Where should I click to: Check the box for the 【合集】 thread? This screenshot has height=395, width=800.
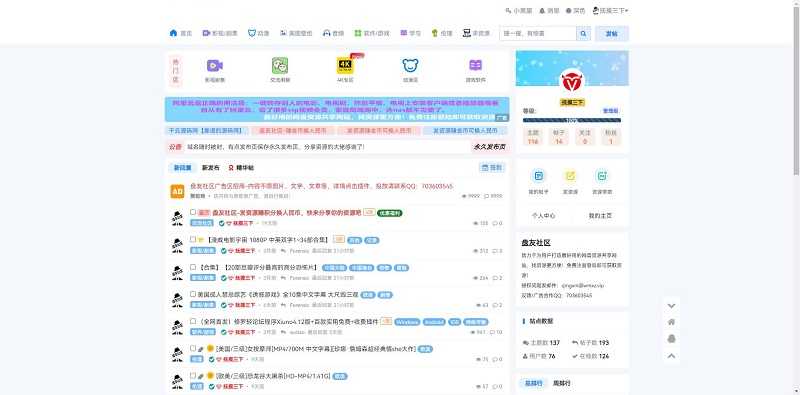193,267
